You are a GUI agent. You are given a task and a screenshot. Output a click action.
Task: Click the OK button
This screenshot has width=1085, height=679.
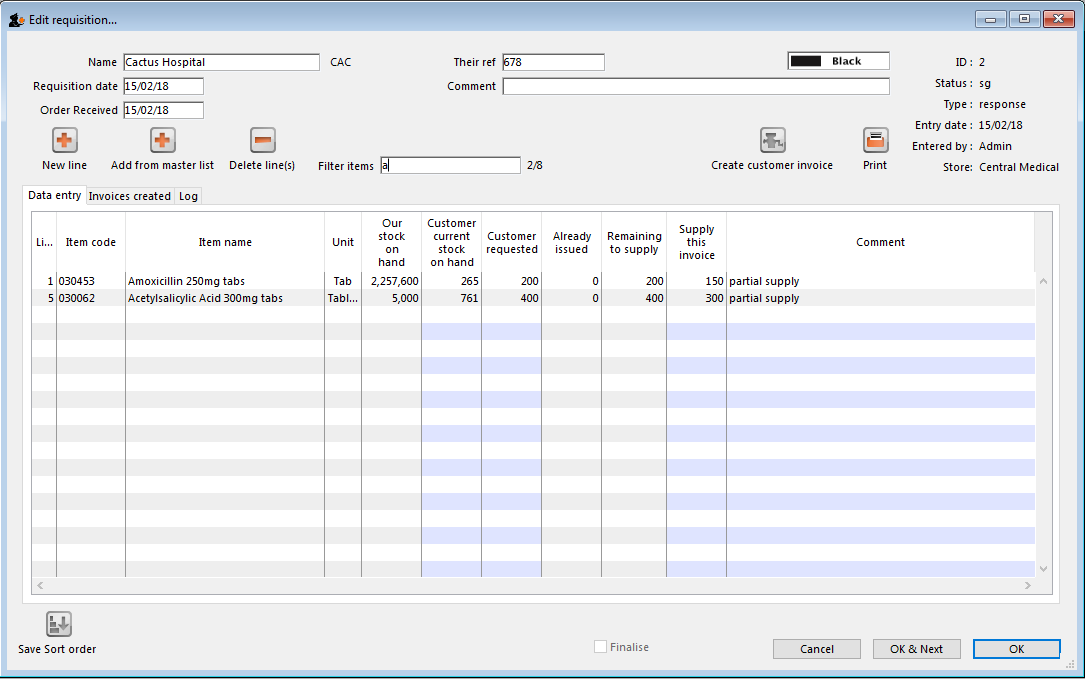tap(1016, 649)
